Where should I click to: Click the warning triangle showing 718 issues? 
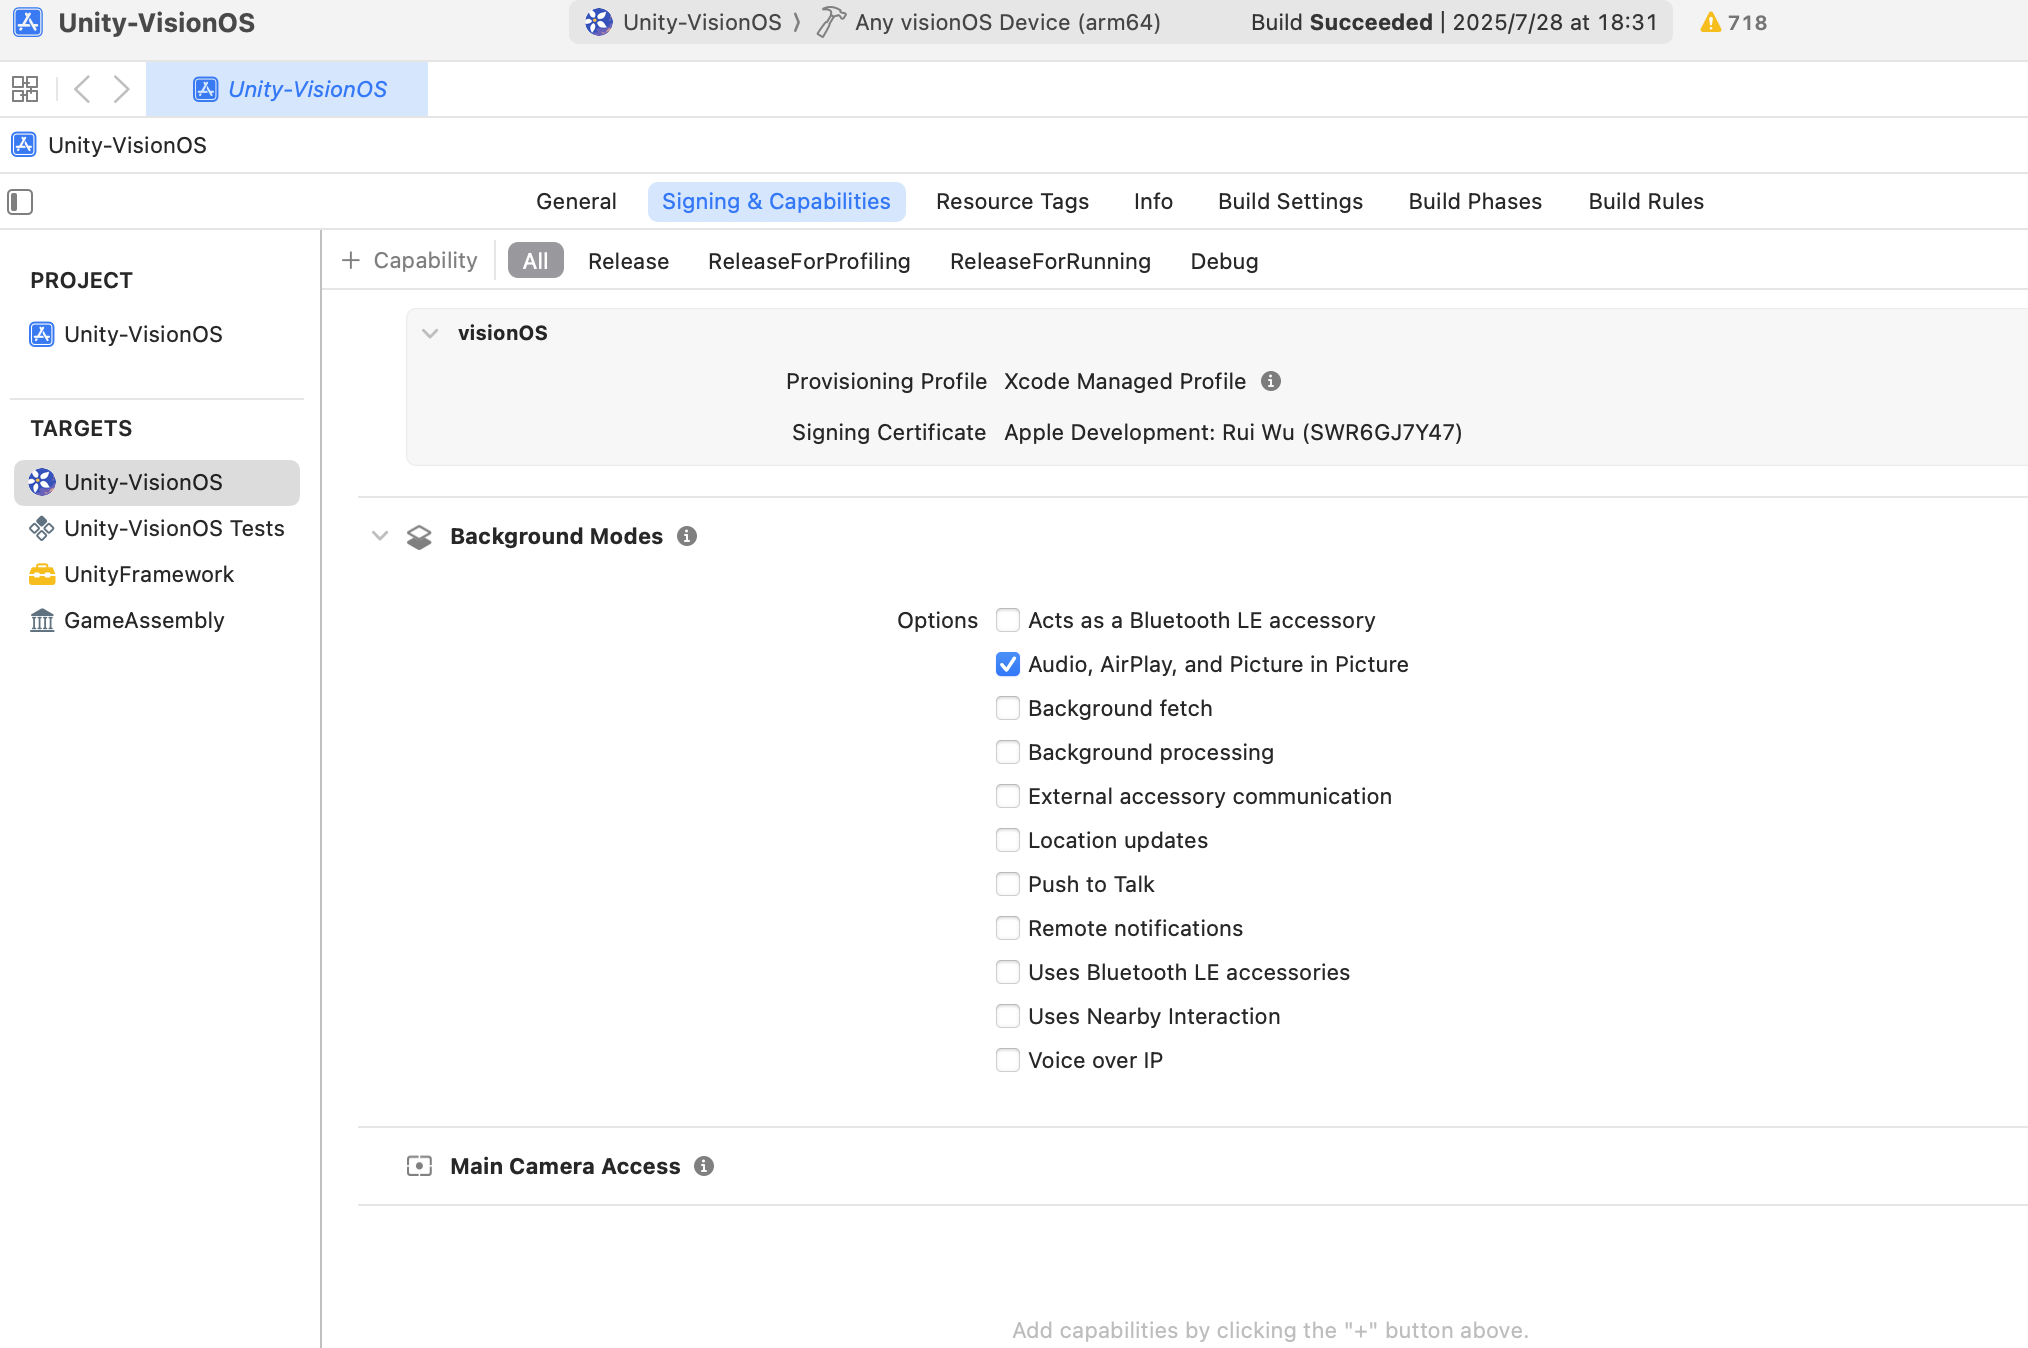[x=1710, y=22]
